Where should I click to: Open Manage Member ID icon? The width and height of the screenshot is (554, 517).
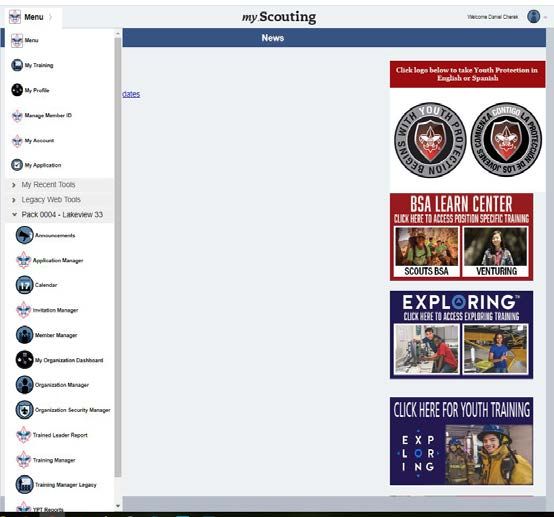point(17,115)
